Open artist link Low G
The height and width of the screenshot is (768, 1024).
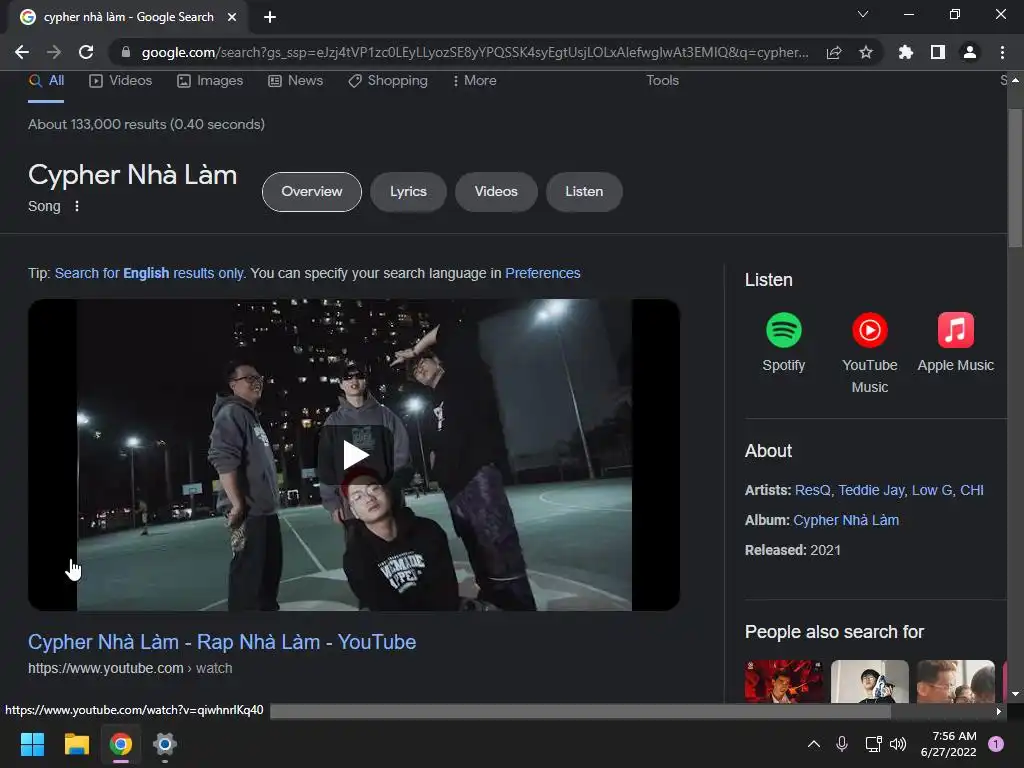click(932, 490)
